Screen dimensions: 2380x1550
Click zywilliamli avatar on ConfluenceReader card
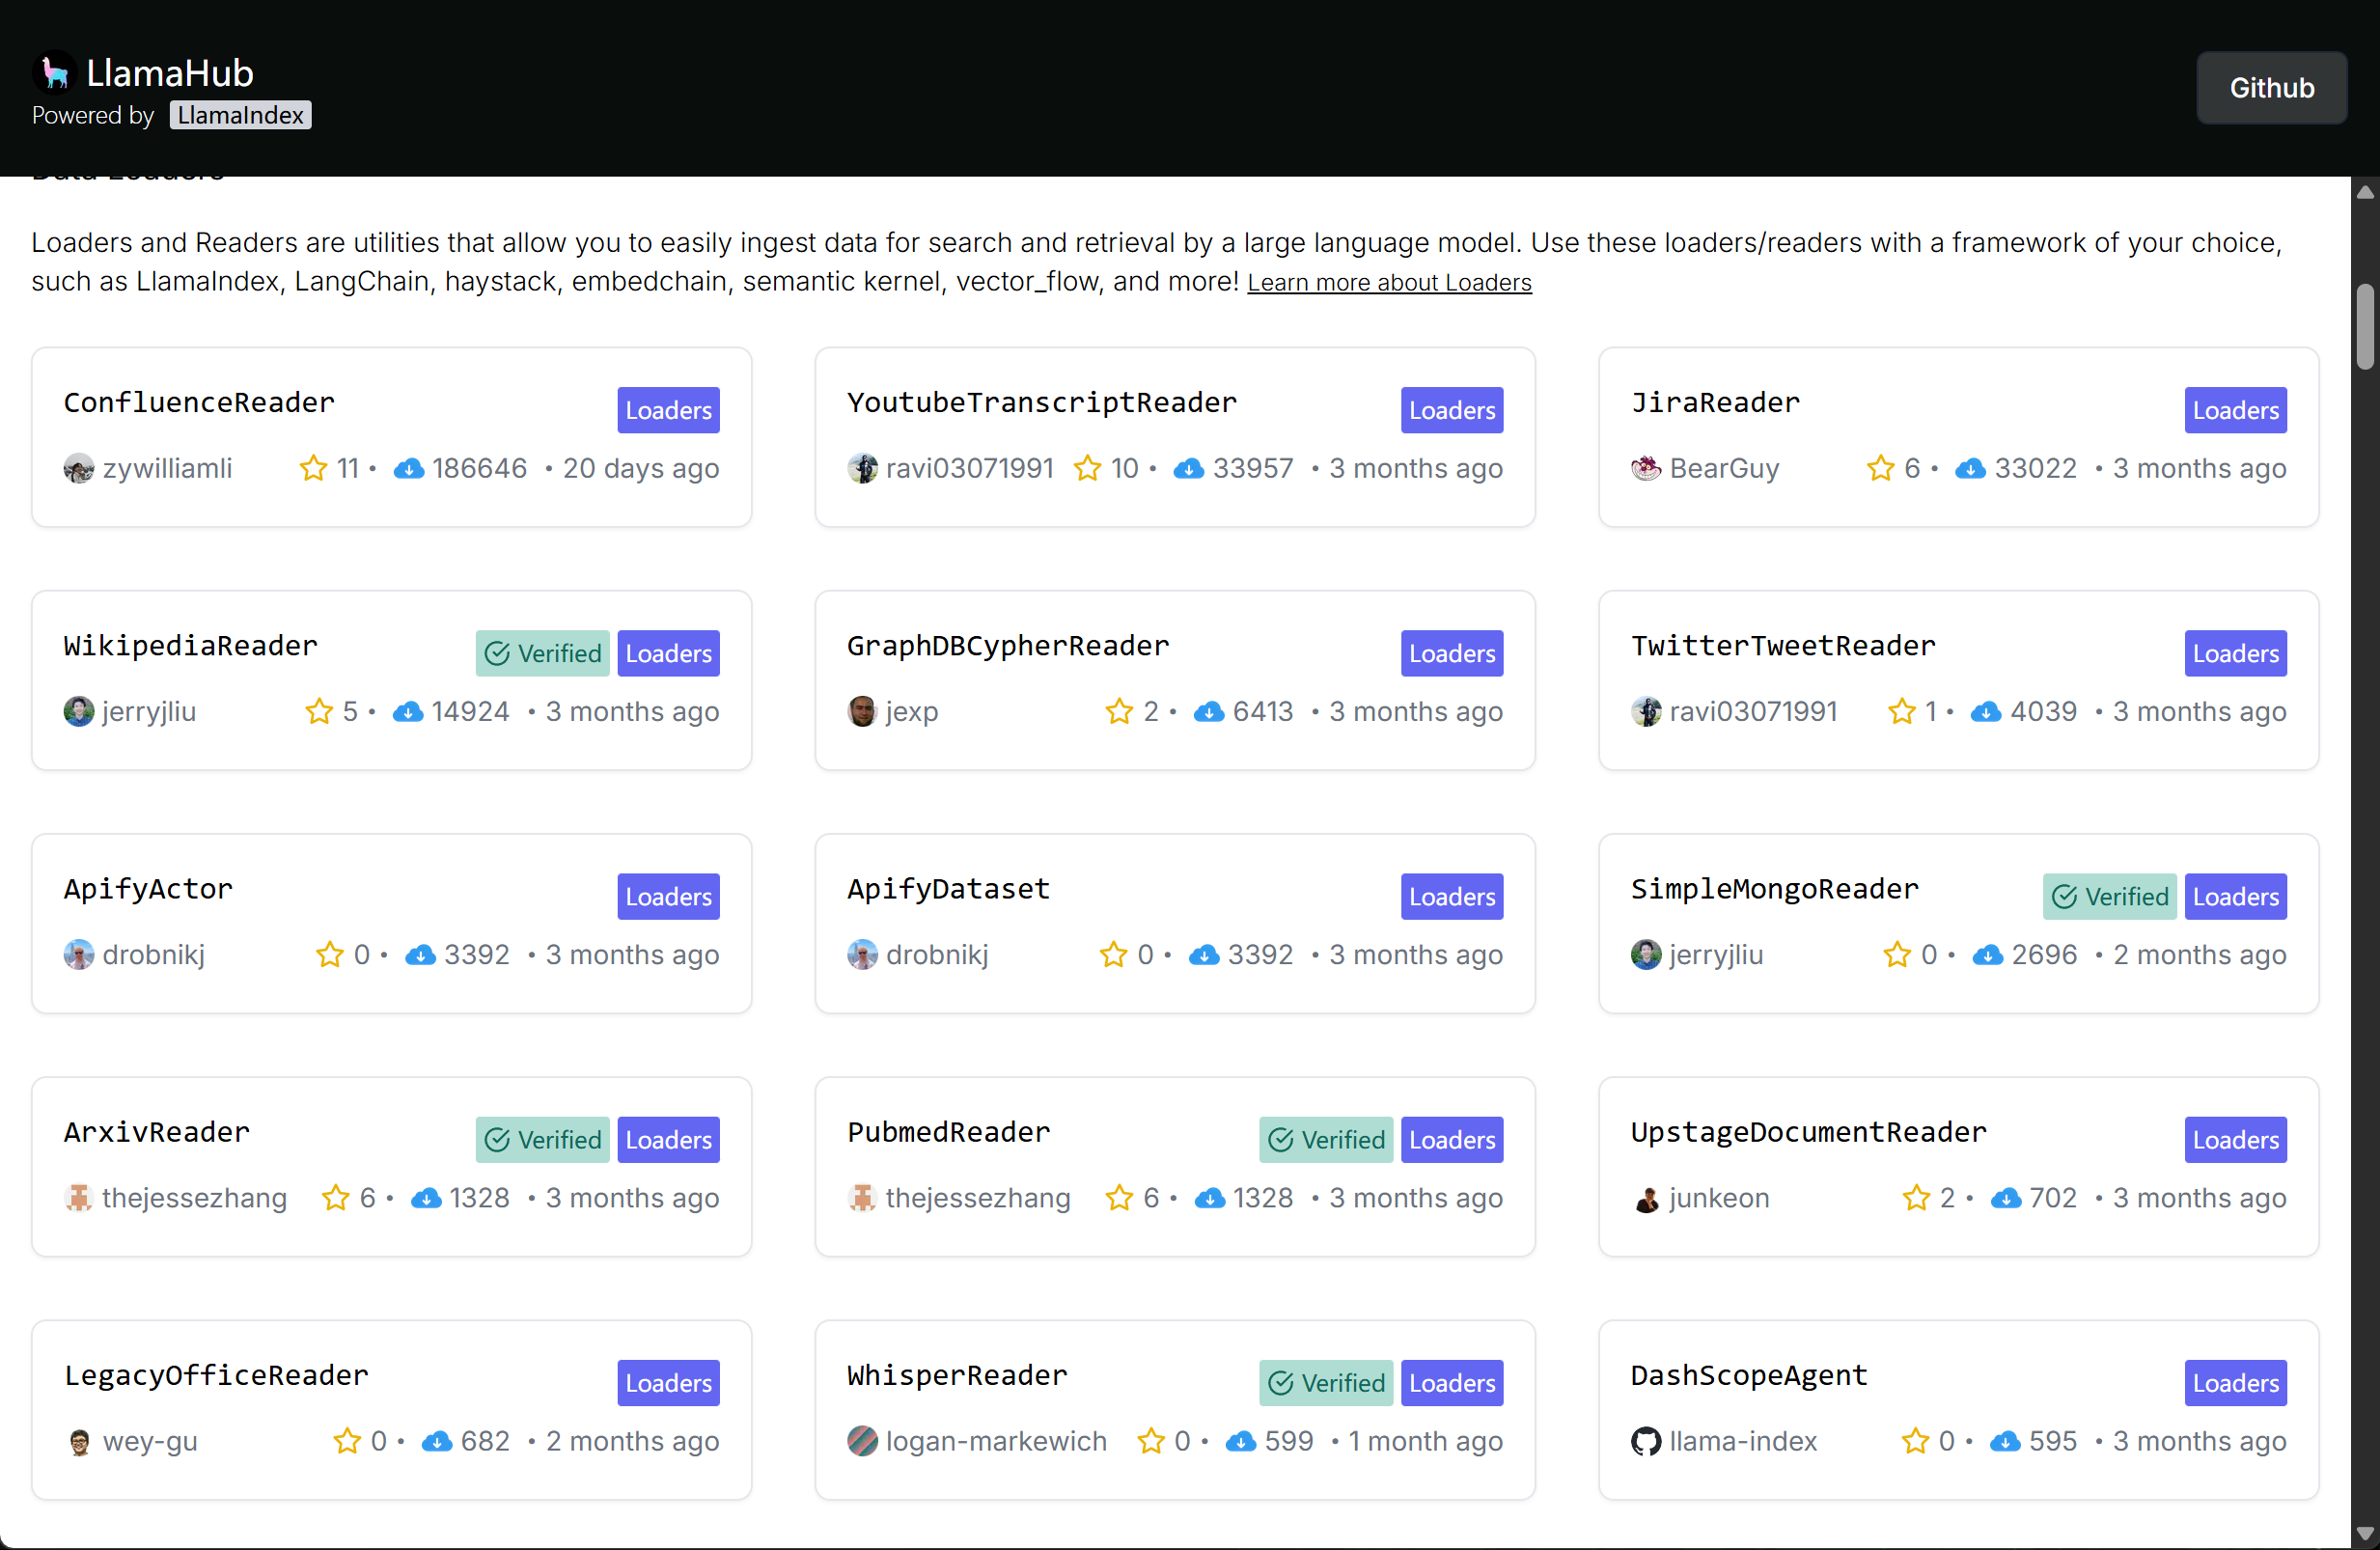(79, 468)
